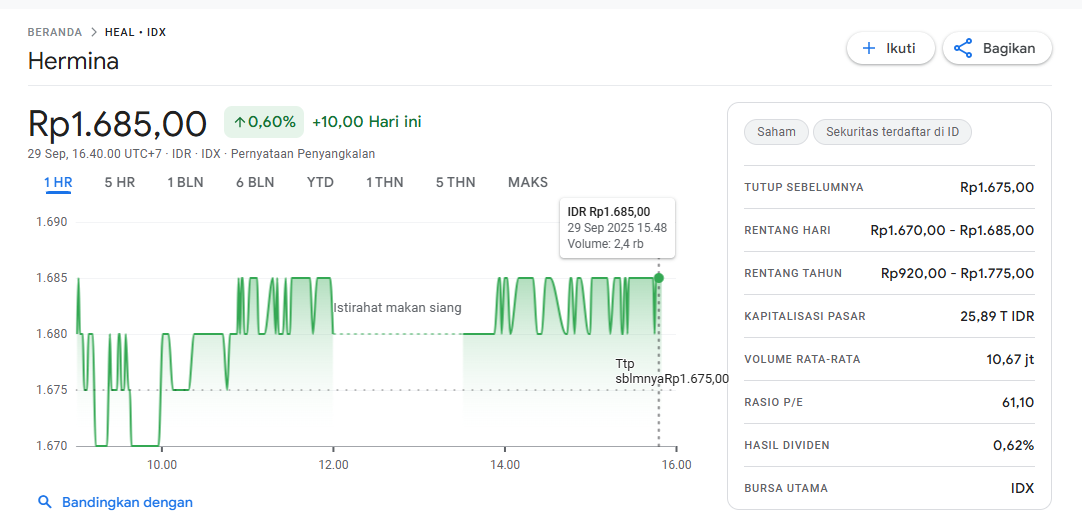Click the magnifier icon beside Bandingkan dengan

44,502
